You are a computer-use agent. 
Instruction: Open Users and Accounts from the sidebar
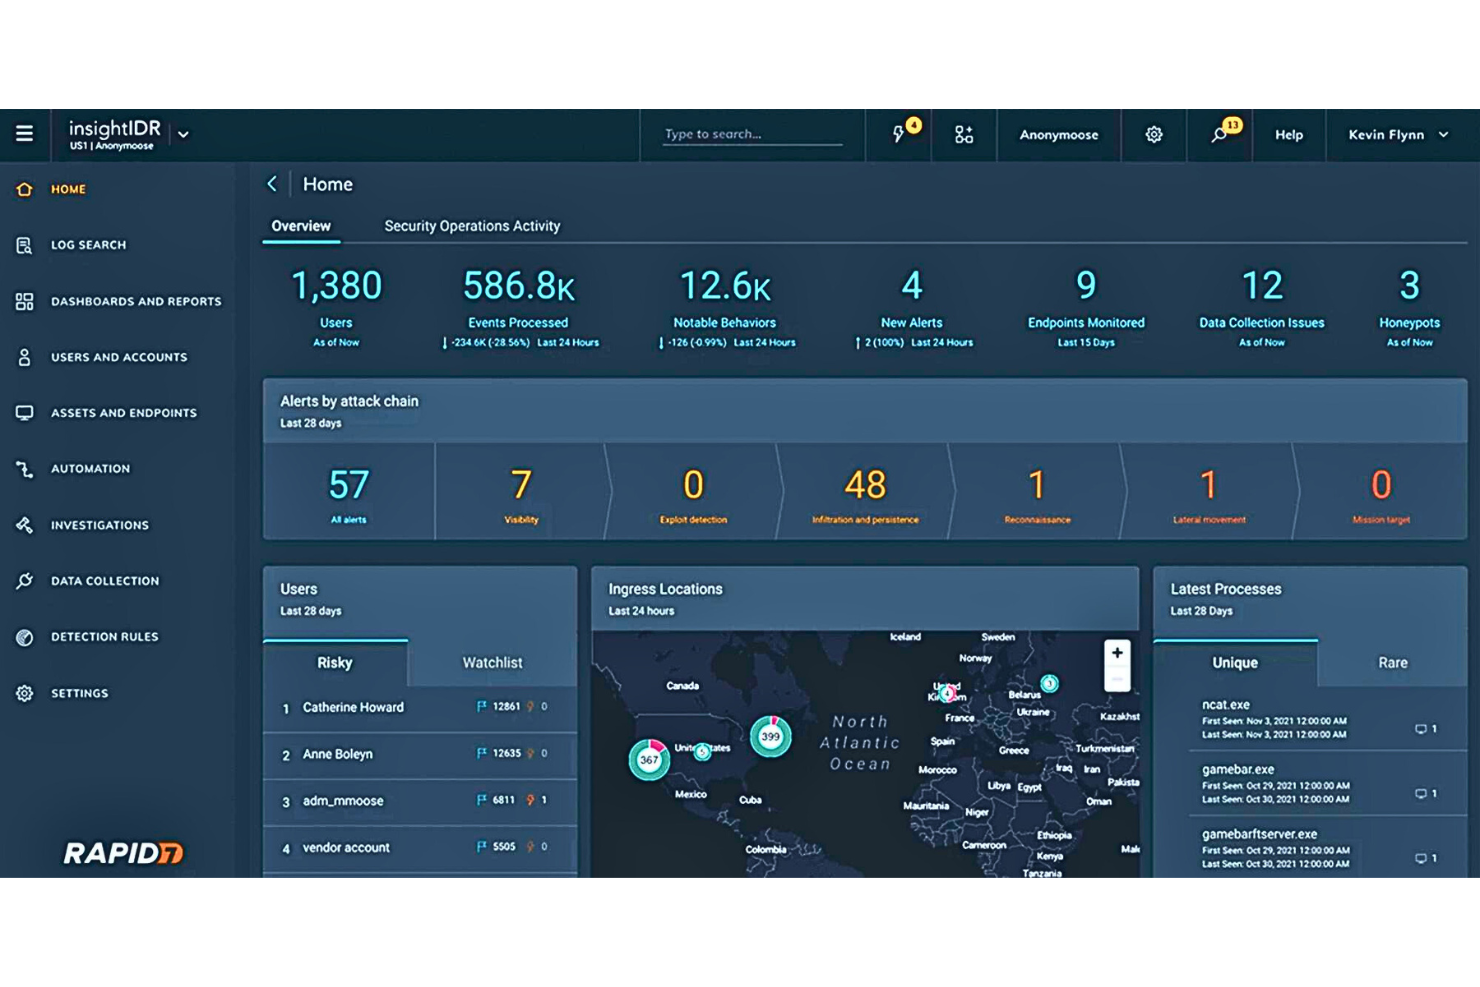pyautogui.click(x=24, y=357)
